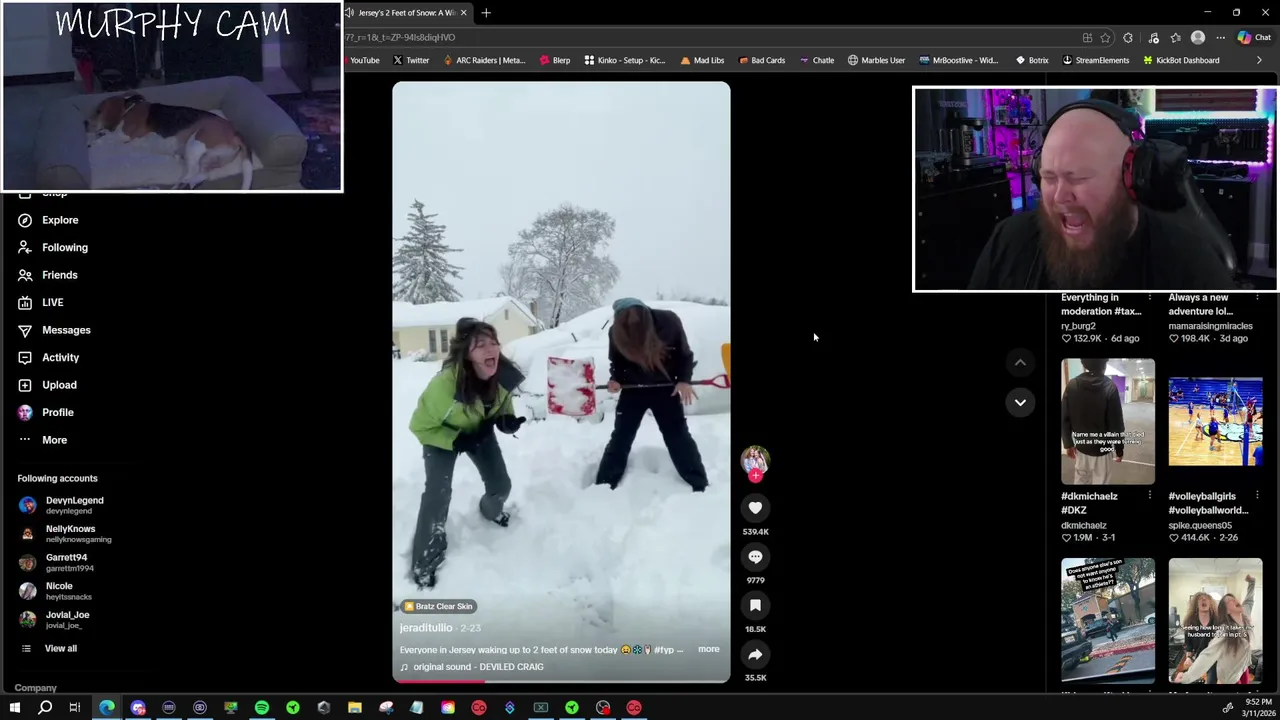Open Bratz Clear Skin effect tag
Image resolution: width=1280 pixels, height=720 pixels.
click(438, 606)
